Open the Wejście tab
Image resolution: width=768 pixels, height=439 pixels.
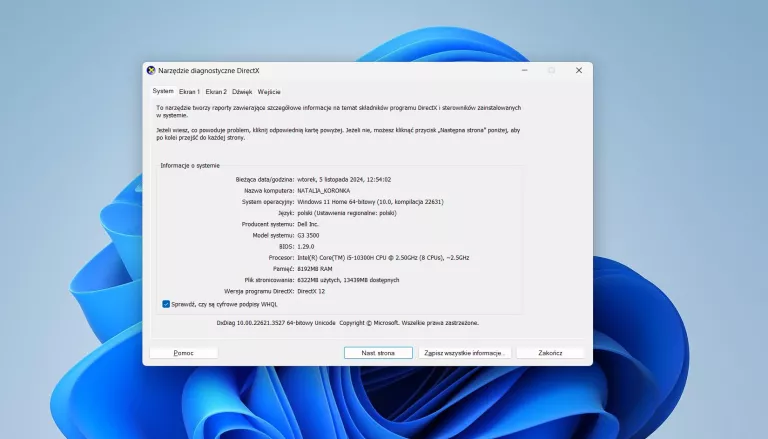tap(269, 91)
